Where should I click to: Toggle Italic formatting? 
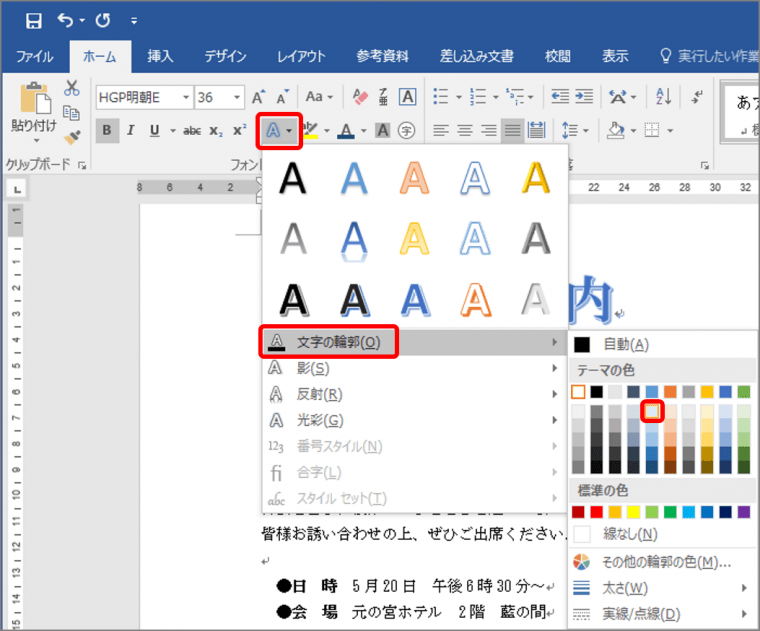click(130, 130)
